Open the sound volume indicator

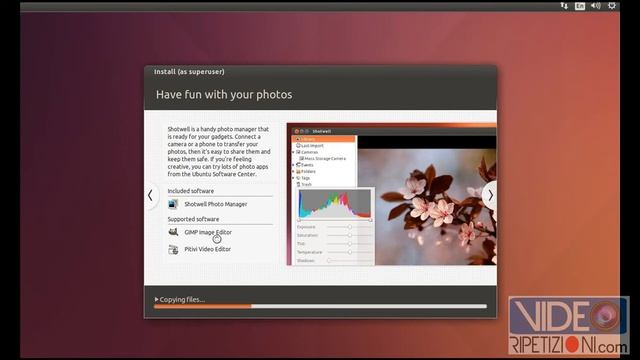click(596, 6)
